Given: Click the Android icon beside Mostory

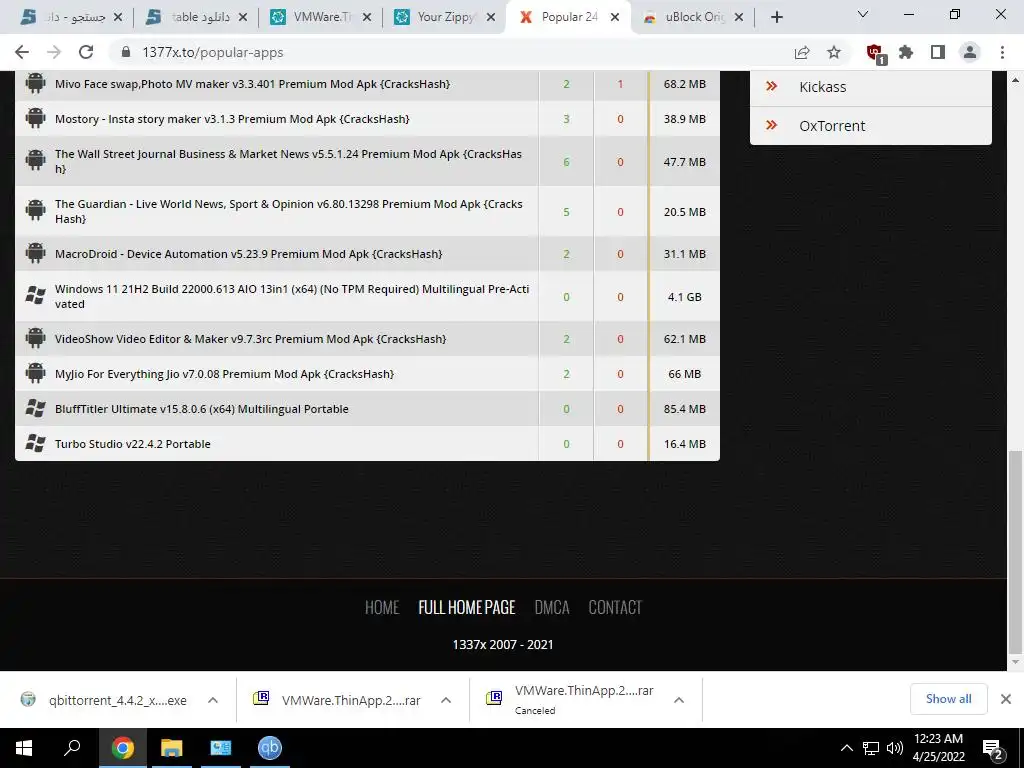Looking at the screenshot, I should 35,118.
